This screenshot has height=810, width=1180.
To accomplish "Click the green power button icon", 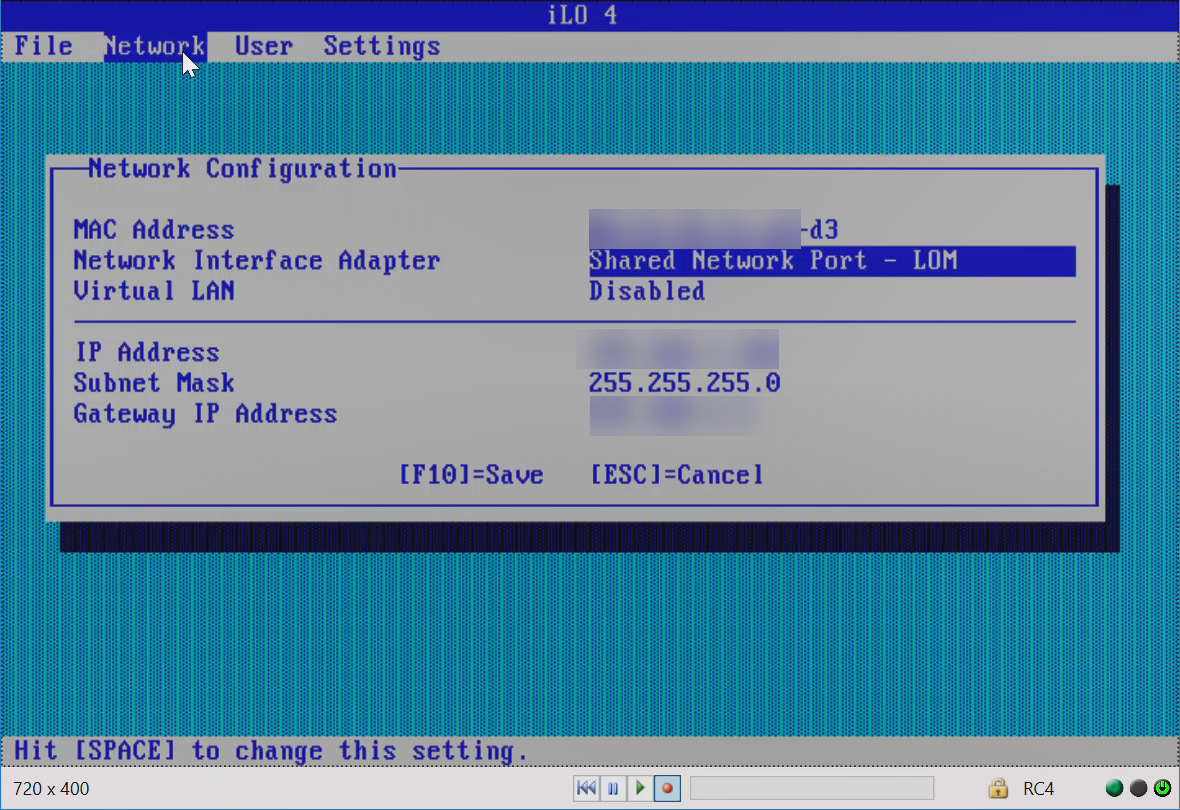I will pyautogui.click(x=1163, y=788).
